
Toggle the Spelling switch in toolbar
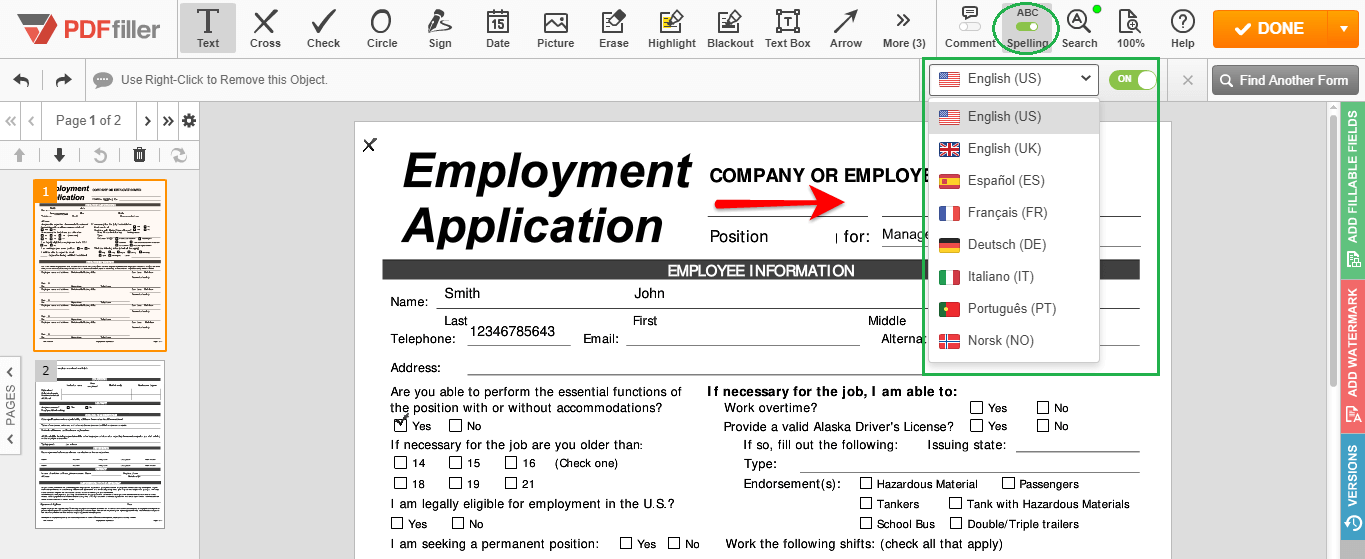tap(1027, 26)
